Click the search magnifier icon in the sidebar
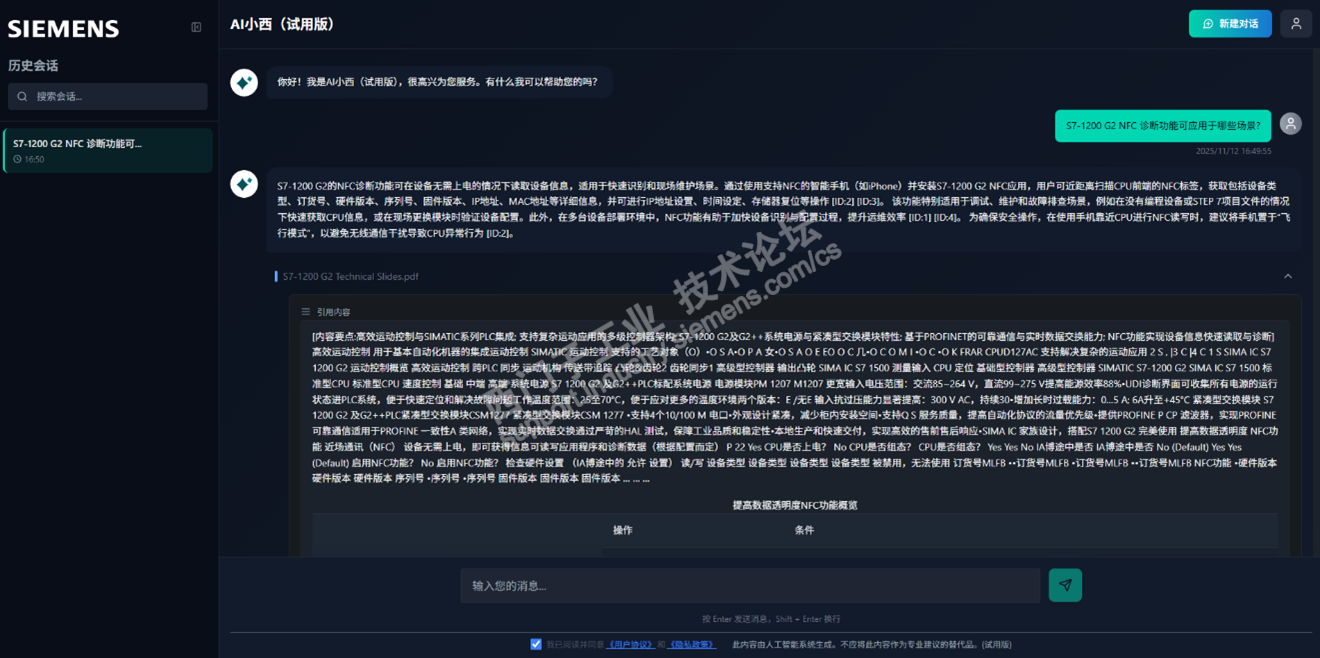Screen dimensions: 1320x658 click(23, 97)
